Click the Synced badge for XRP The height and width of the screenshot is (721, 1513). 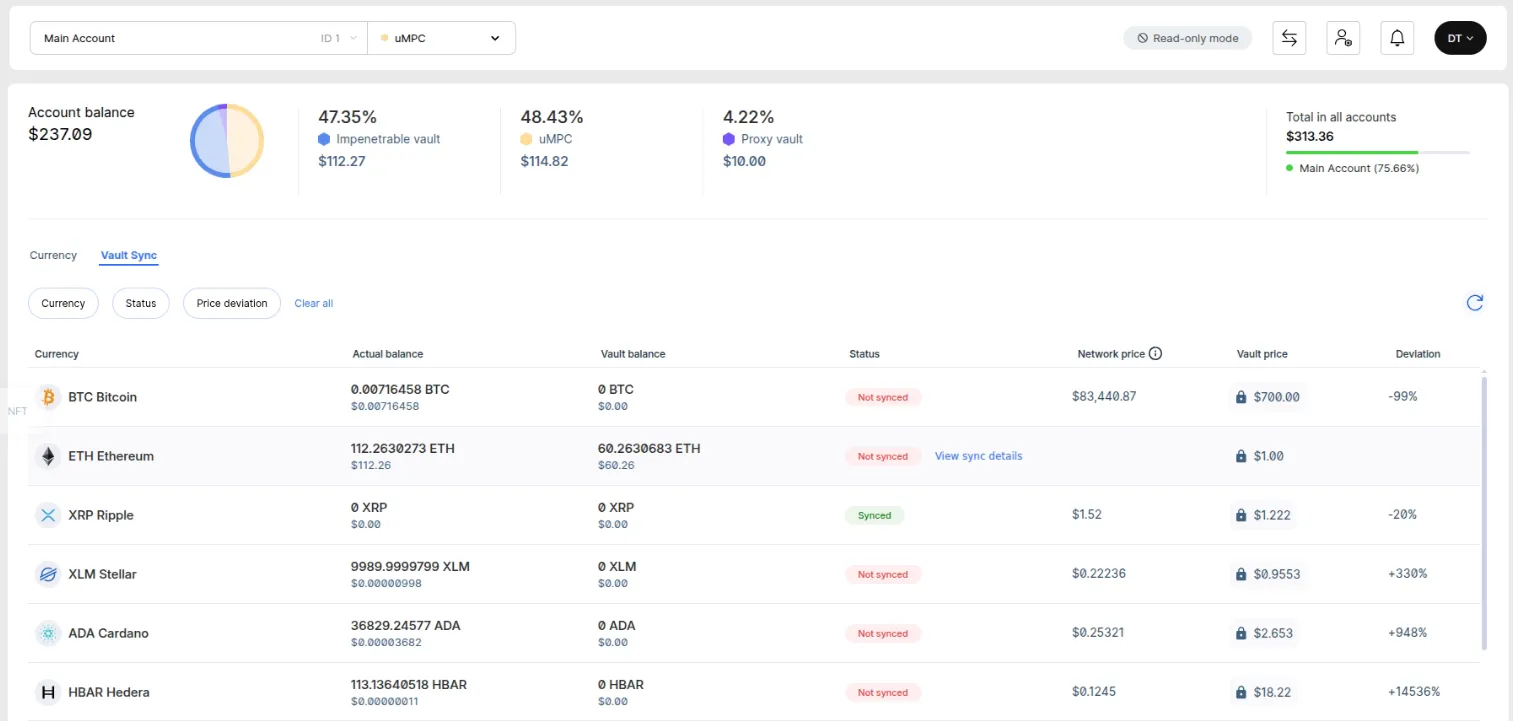tap(874, 515)
